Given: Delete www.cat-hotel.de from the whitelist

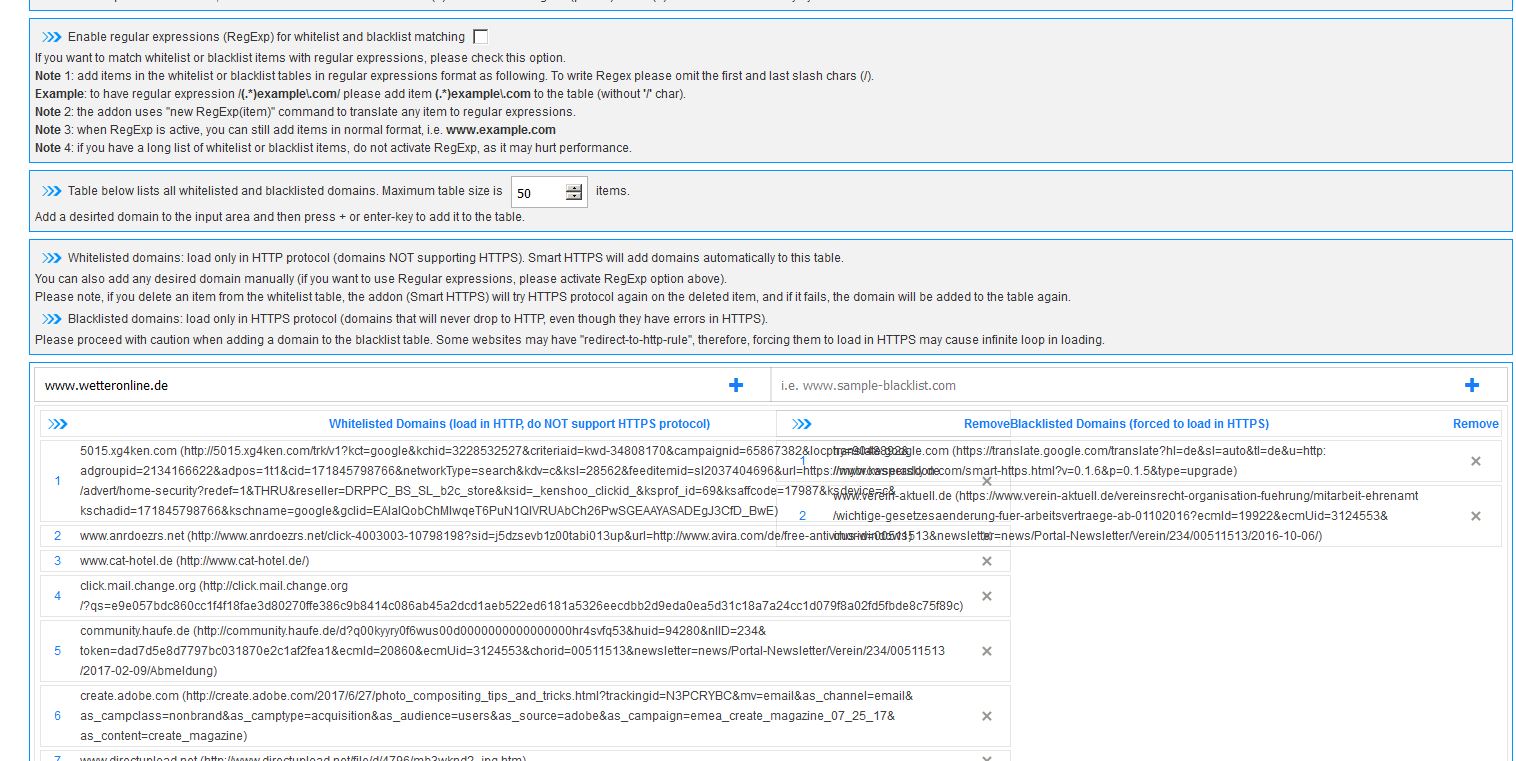Looking at the screenshot, I should 987,561.
